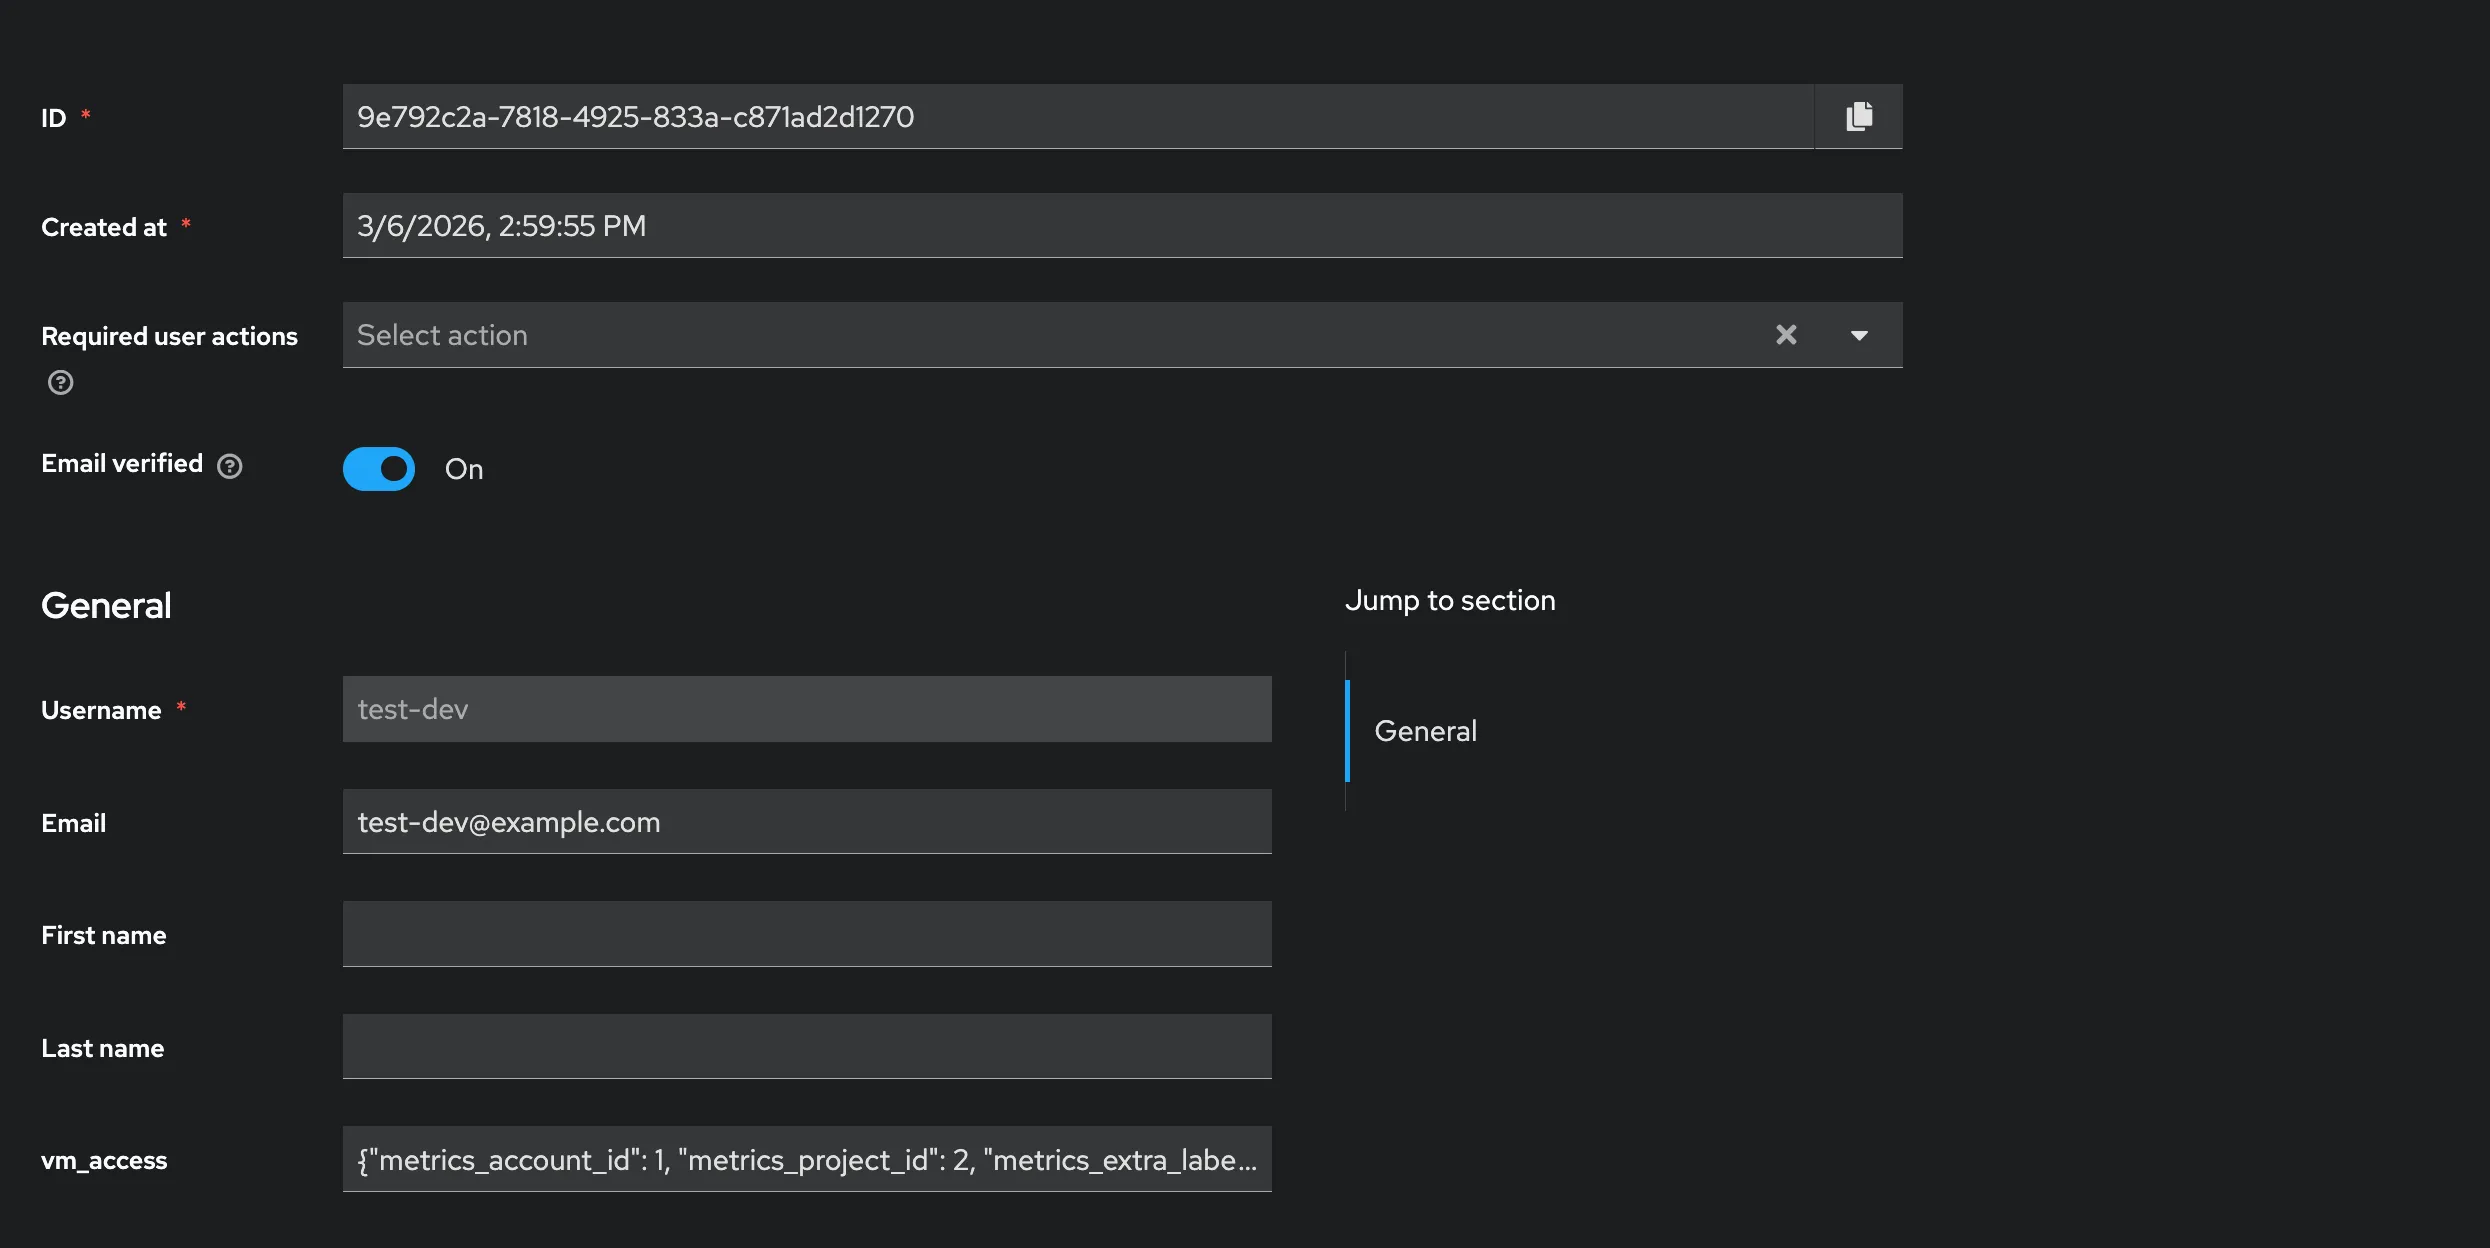Turn off the Email verified switch
Viewport: 2490px width, 1248px height.
[379, 469]
